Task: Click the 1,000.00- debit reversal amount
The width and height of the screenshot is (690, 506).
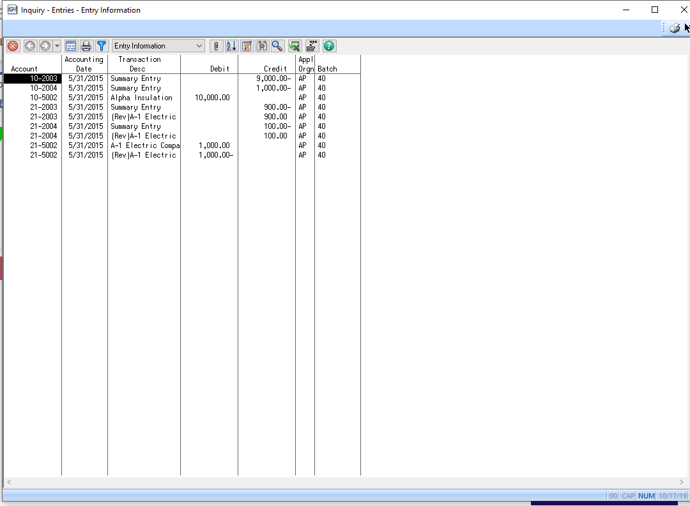Action: pyautogui.click(x=216, y=155)
